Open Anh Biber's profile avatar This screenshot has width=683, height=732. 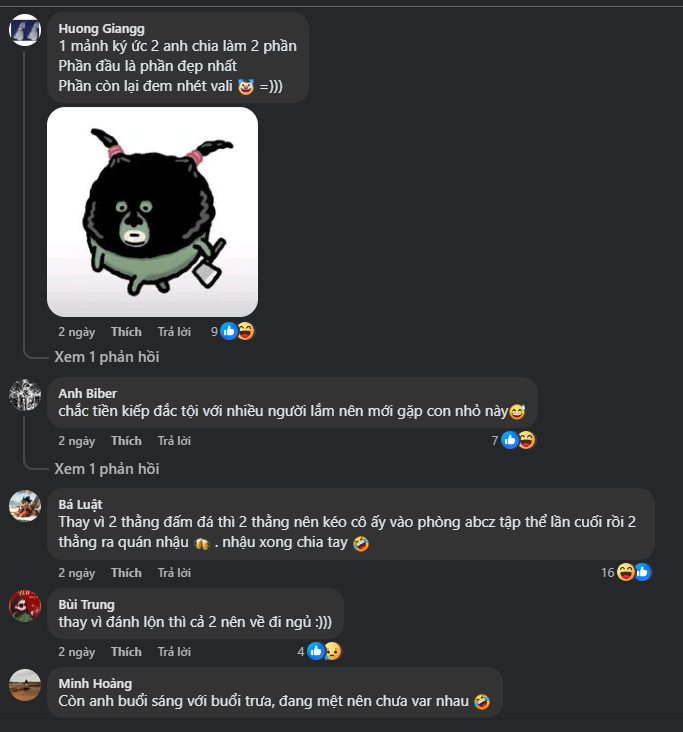pos(25,395)
